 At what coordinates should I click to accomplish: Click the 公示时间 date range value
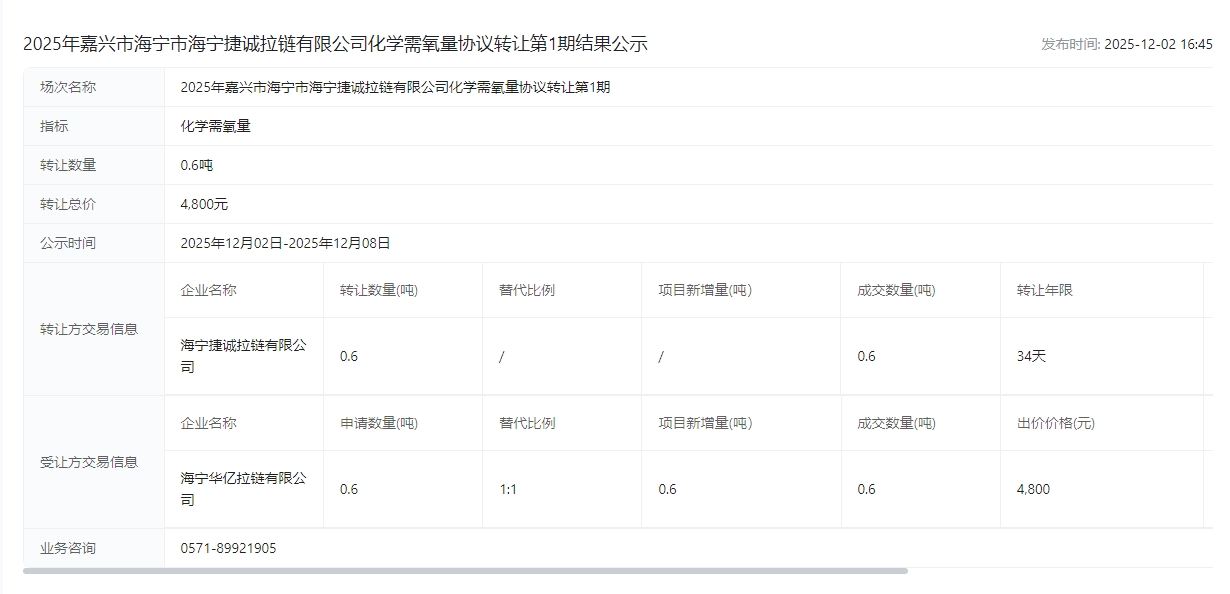[285, 243]
